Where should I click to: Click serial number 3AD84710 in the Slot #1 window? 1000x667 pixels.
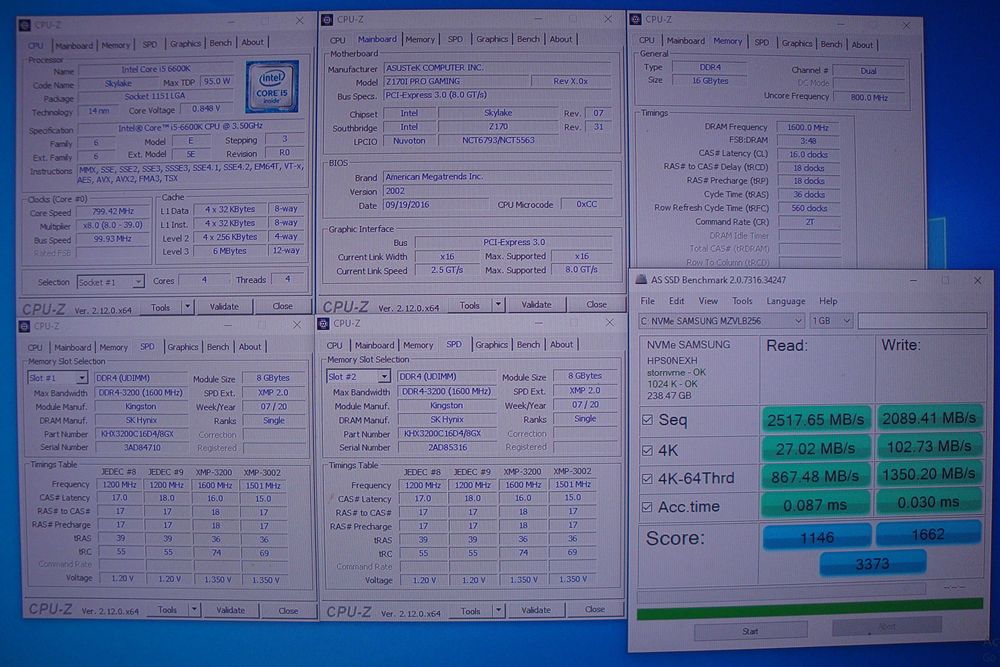pos(142,447)
